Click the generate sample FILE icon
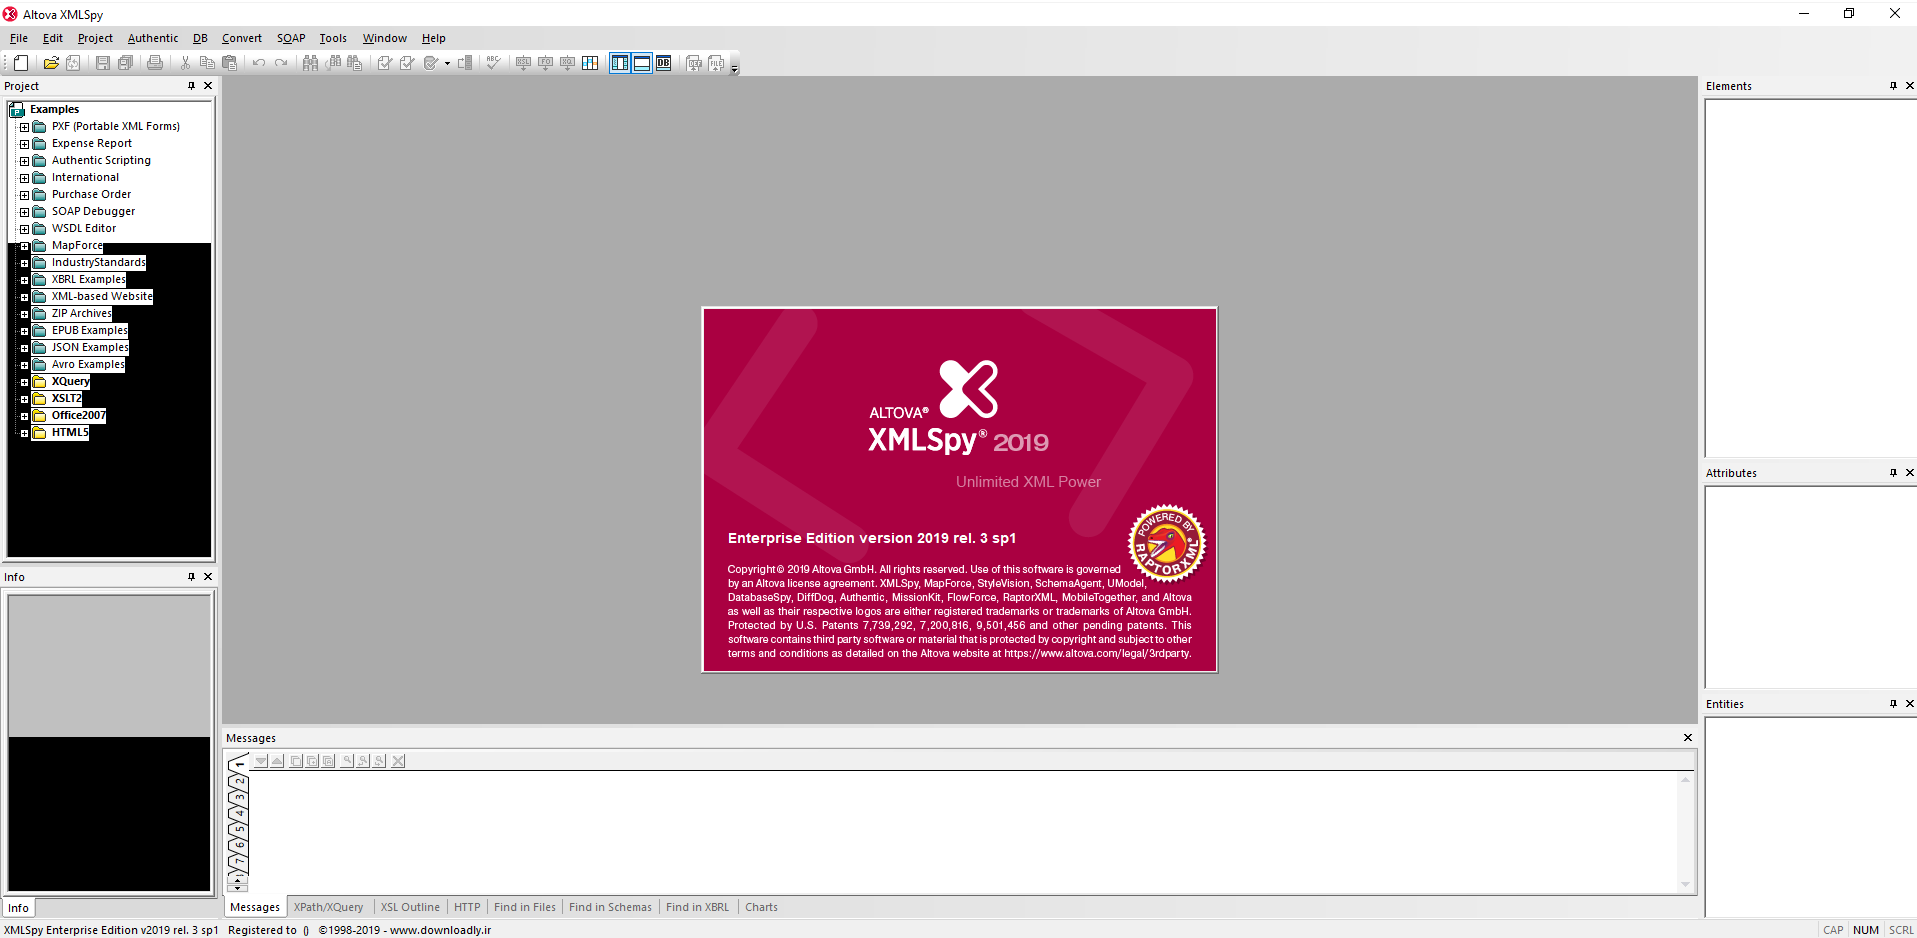1917x938 pixels. point(716,63)
